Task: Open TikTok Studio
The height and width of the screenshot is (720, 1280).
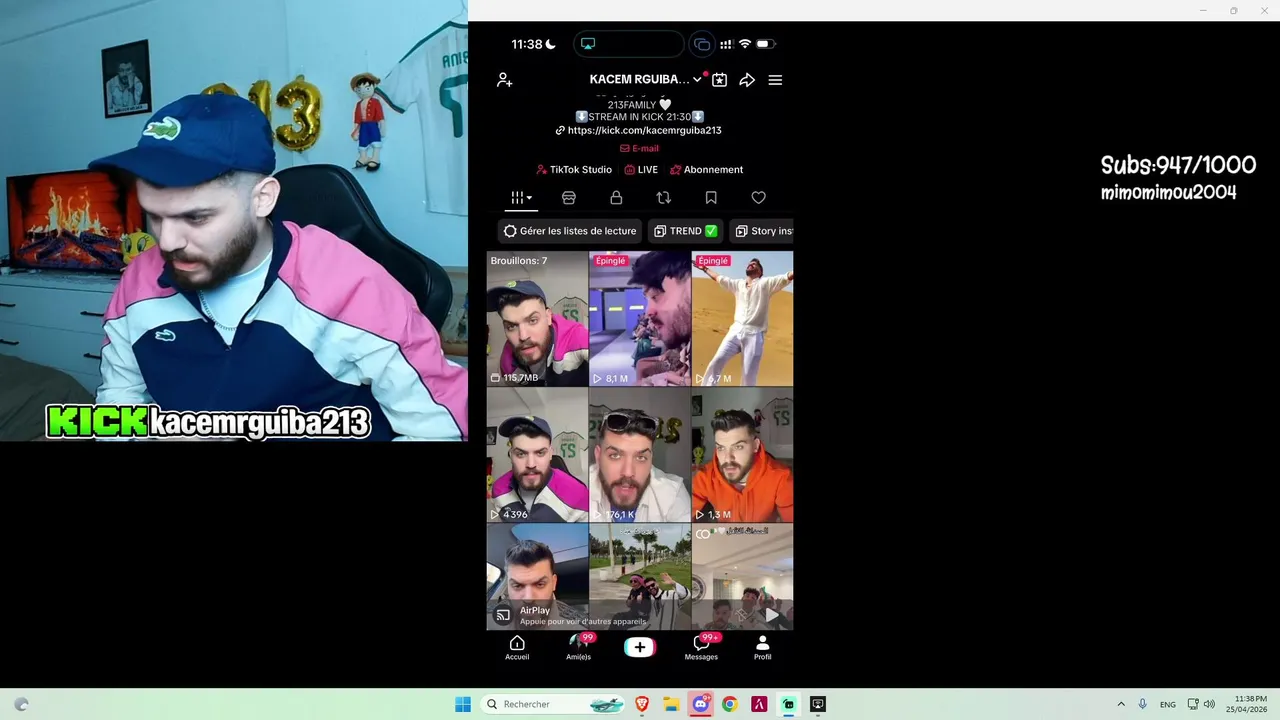Action: click(574, 170)
